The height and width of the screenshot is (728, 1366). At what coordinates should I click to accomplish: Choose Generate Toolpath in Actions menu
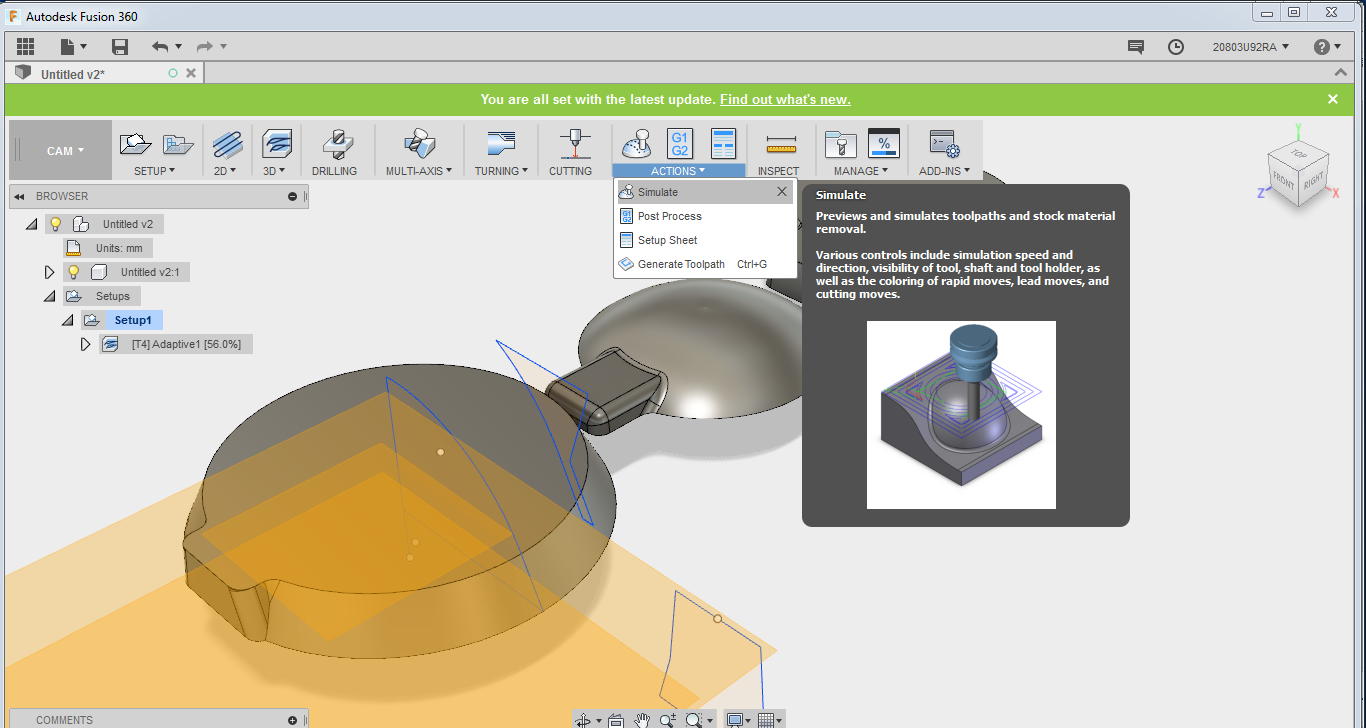coord(705,264)
